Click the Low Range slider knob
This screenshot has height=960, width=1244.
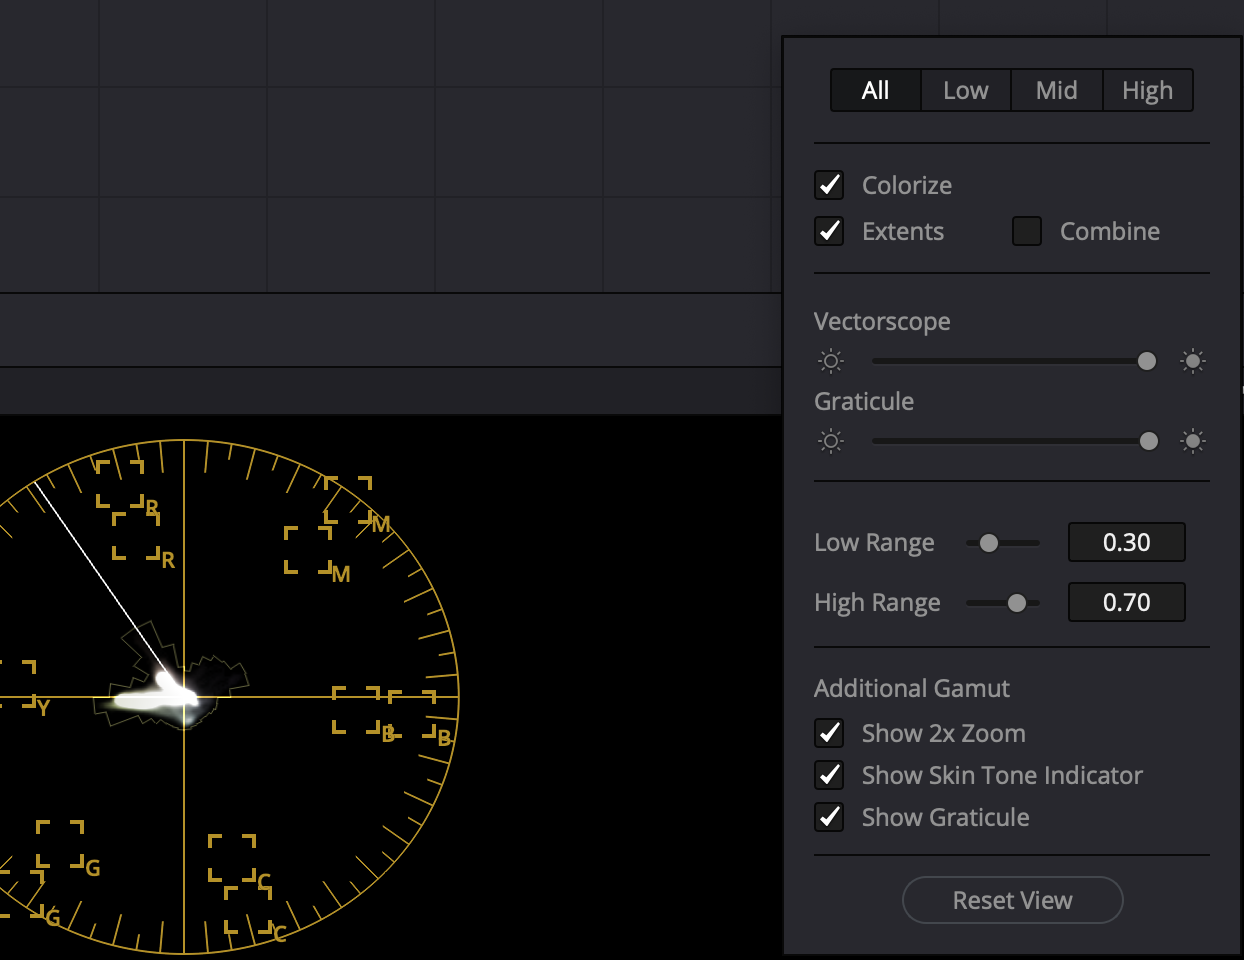tap(989, 543)
